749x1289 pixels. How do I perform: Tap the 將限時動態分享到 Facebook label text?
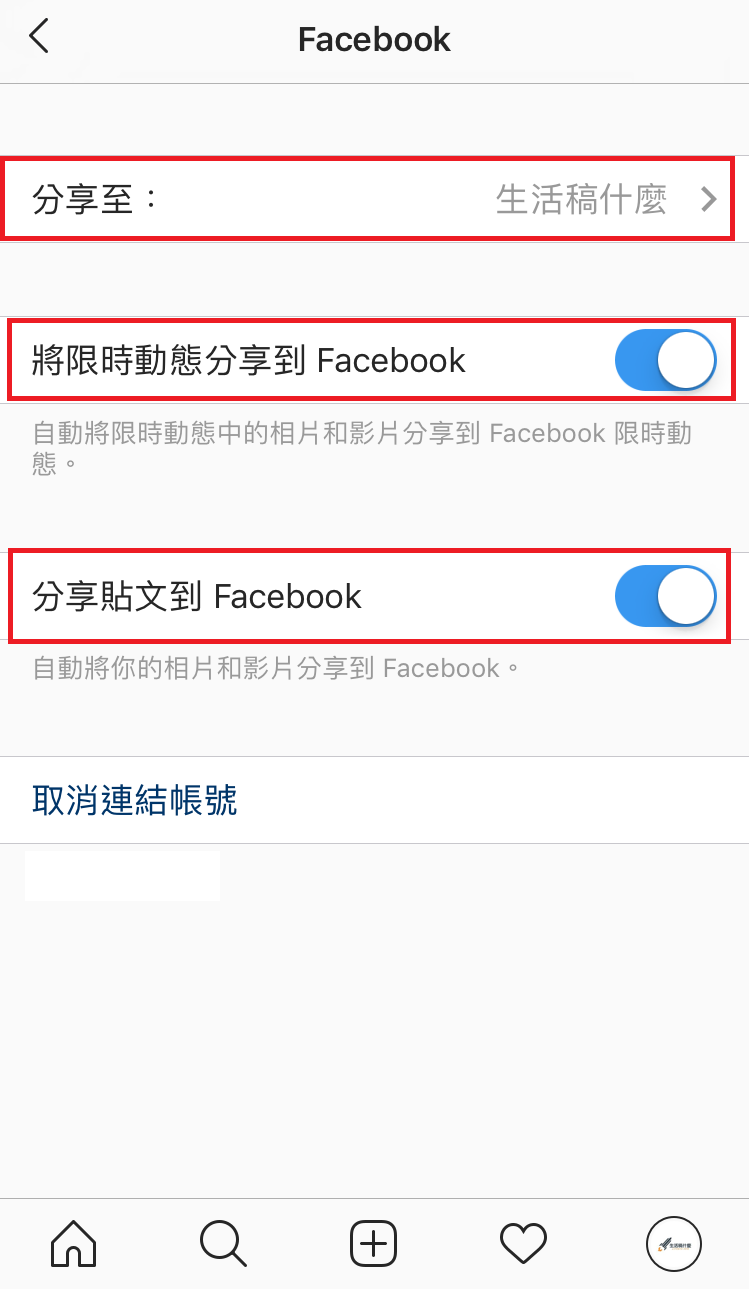click(x=249, y=360)
